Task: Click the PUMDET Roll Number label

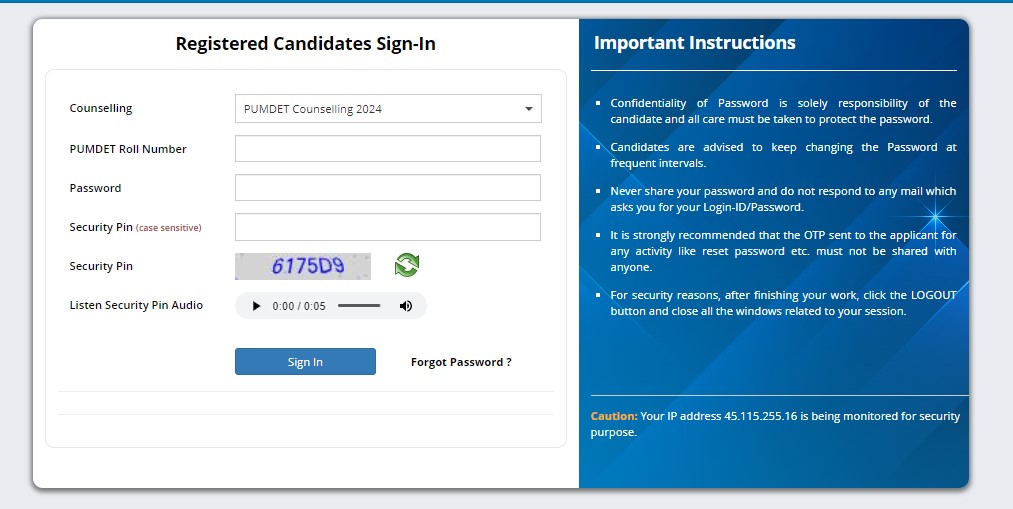Action: pyautogui.click(x=128, y=149)
